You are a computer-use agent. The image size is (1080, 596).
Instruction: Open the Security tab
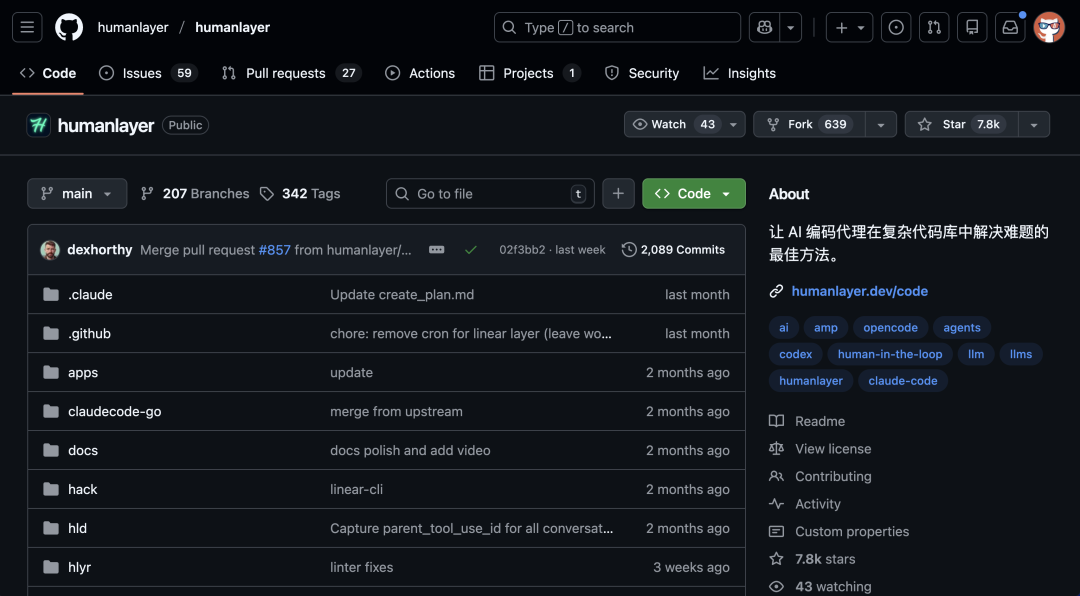(642, 73)
